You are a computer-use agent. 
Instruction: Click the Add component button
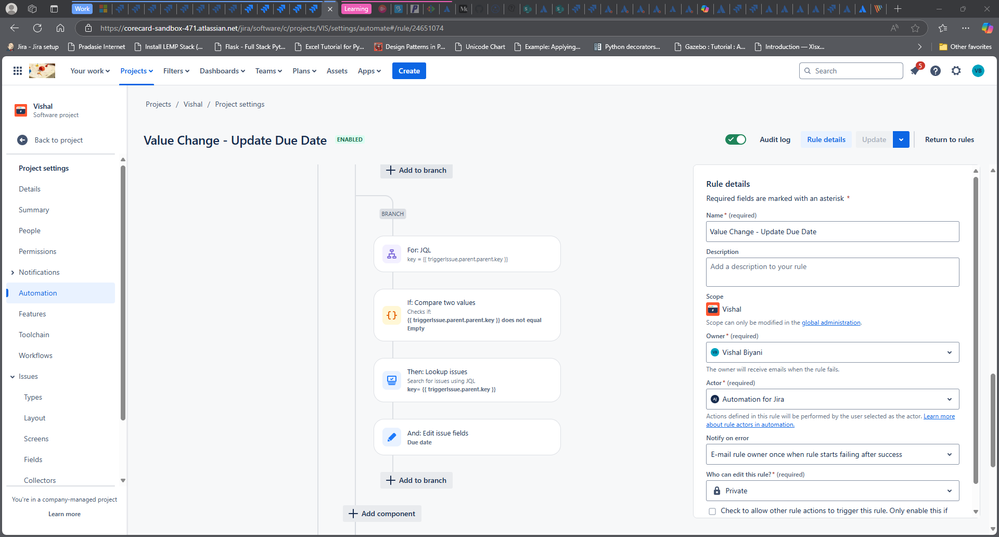tap(382, 513)
